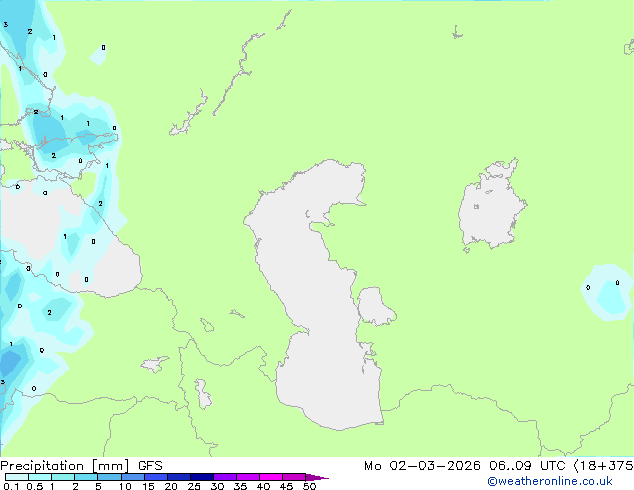
Task: Click the legend value label 0.1
Action: [11, 486]
